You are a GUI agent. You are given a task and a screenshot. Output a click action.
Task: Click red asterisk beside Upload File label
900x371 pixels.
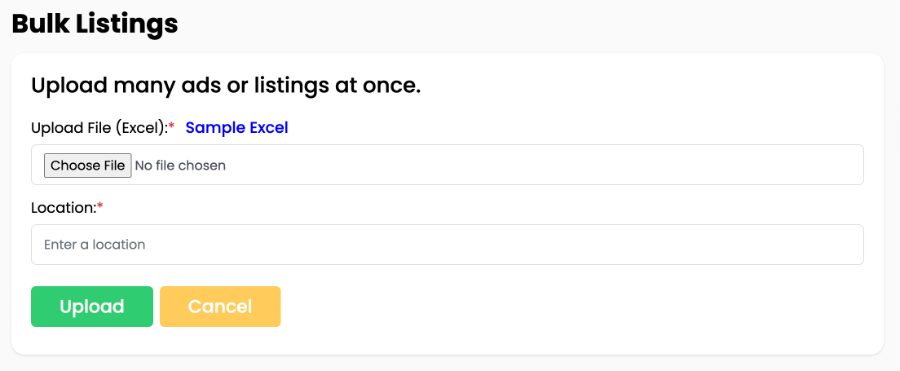[171, 126]
